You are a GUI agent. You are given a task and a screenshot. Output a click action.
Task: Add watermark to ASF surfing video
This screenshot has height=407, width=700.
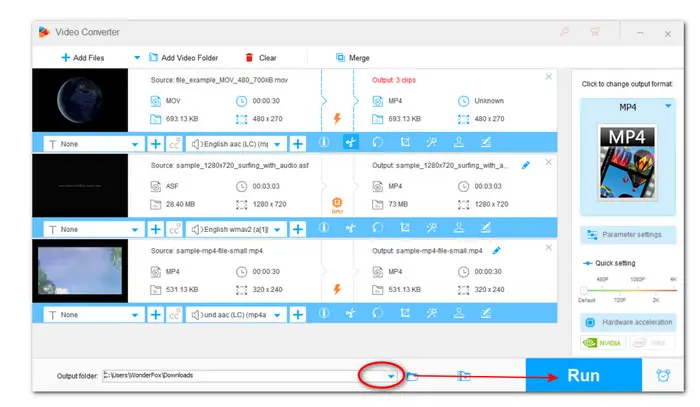(458, 228)
